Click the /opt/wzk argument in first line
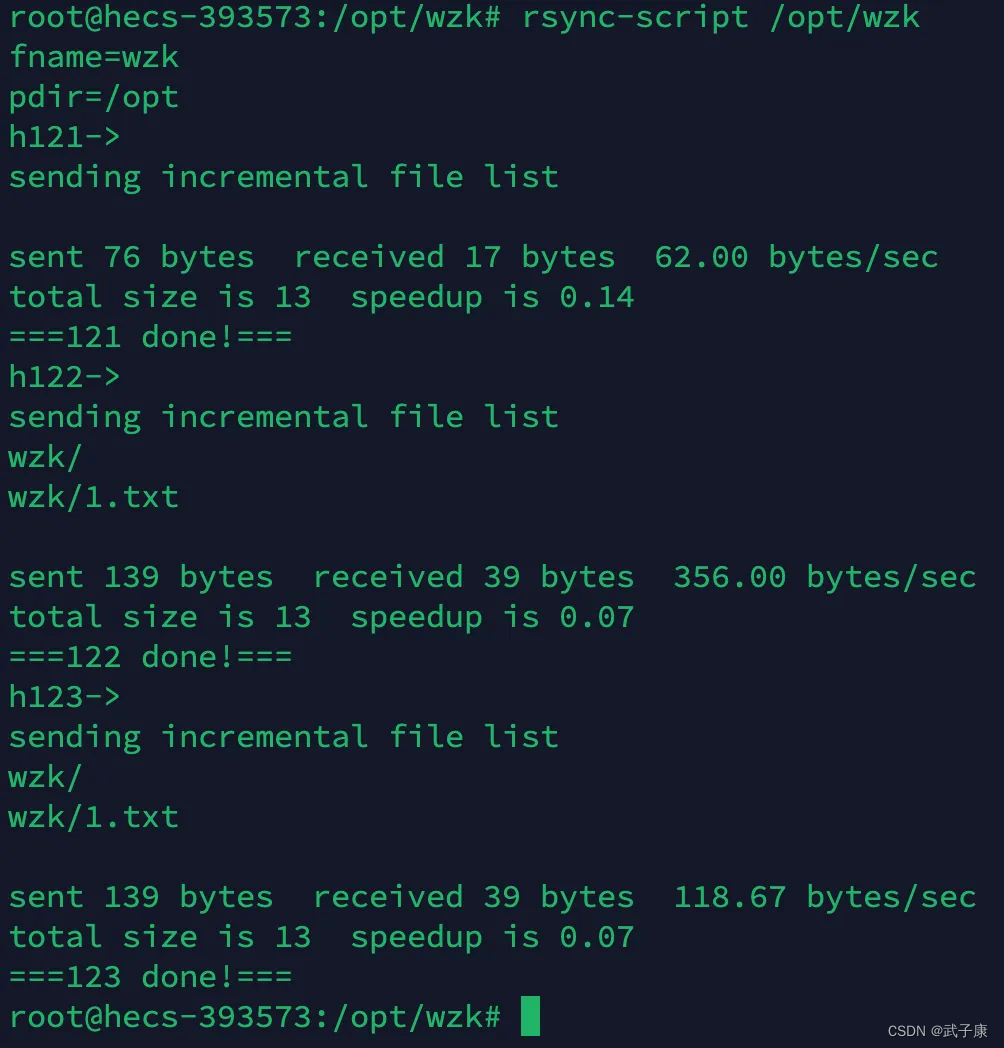This screenshot has width=1004, height=1048. [x=844, y=17]
